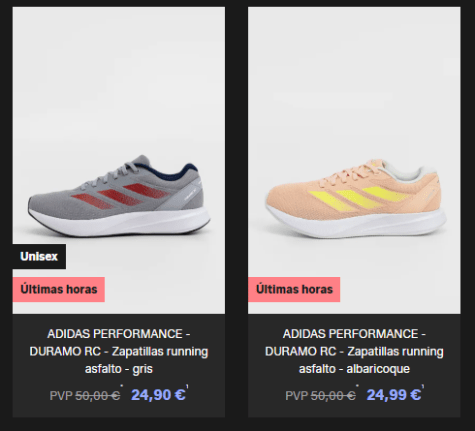Click the red stripes on gray shoe
Viewport: 475px width, 431px height.
(x=121, y=196)
